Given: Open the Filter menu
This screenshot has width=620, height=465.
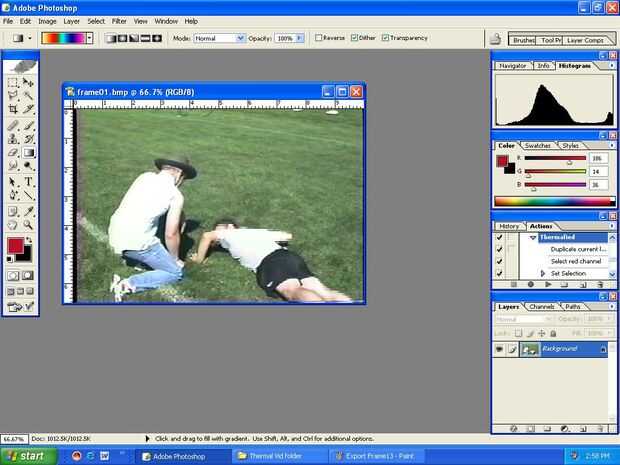Looking at the screenshot, I should pyautogui.click(x=119, y=21).
